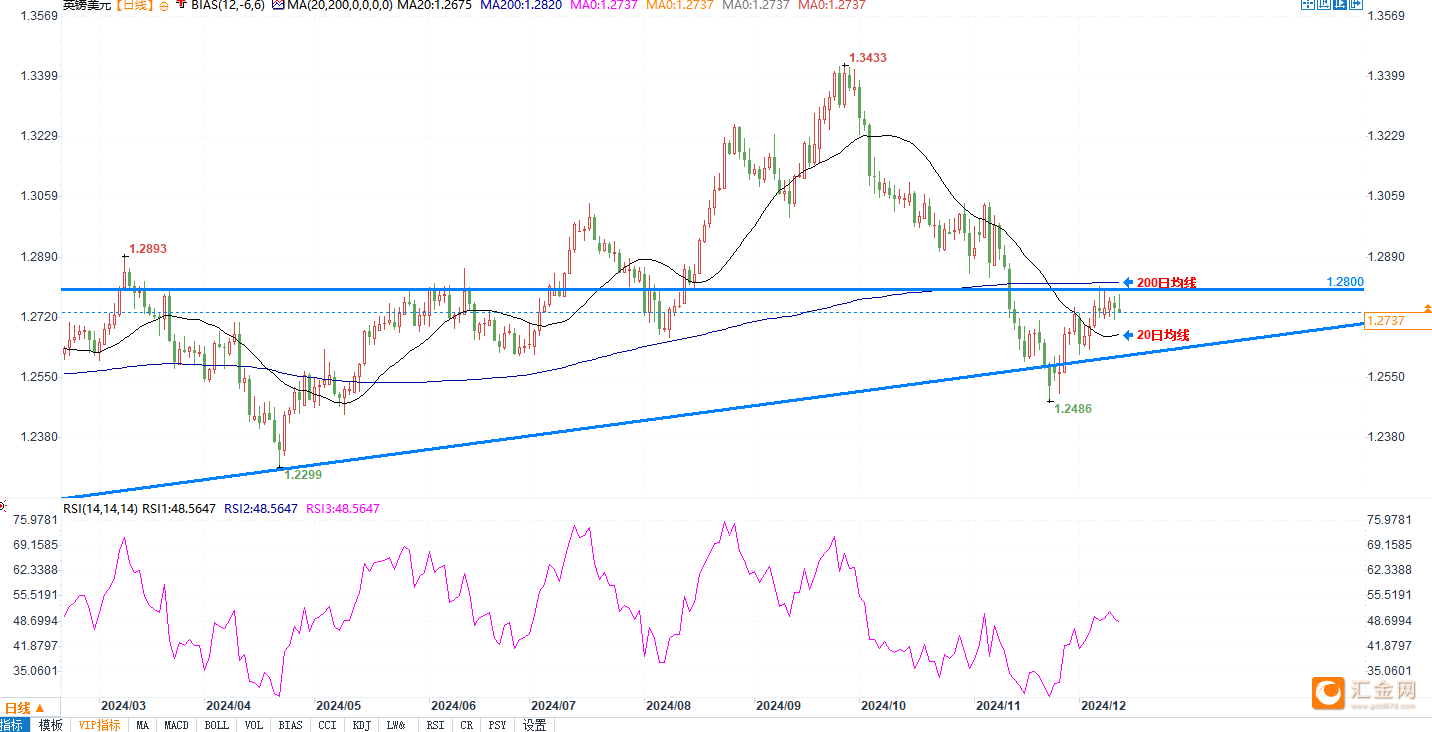Switch to the 模板 tab
Viewport: 1432px width, 732px height.
click(x=50, y=725)
